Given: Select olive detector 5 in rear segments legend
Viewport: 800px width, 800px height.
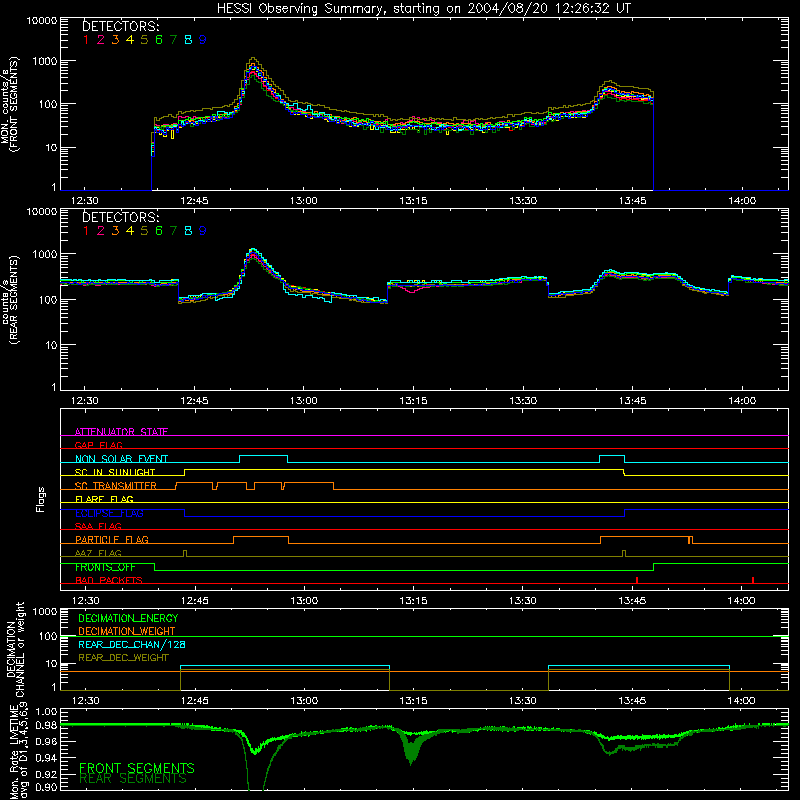Looking at the screenshot, I should pos(144,231).
